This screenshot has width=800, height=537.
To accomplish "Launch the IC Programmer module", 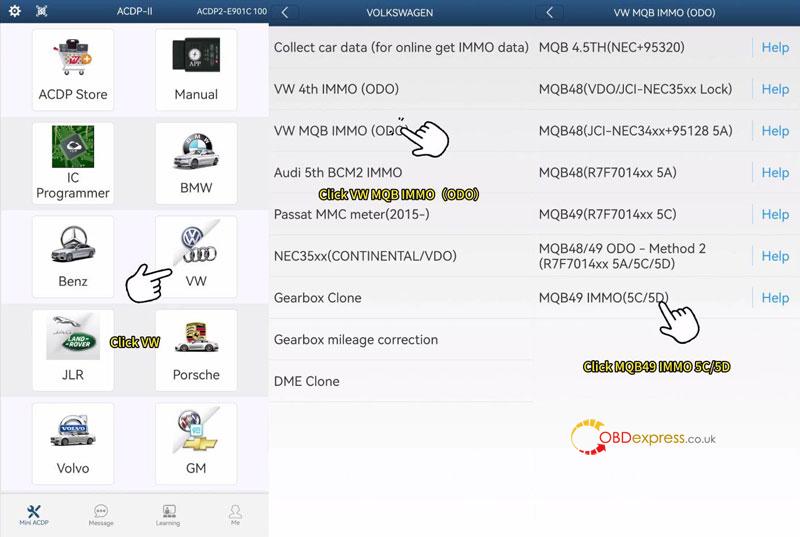I will [x=73, y=163].
